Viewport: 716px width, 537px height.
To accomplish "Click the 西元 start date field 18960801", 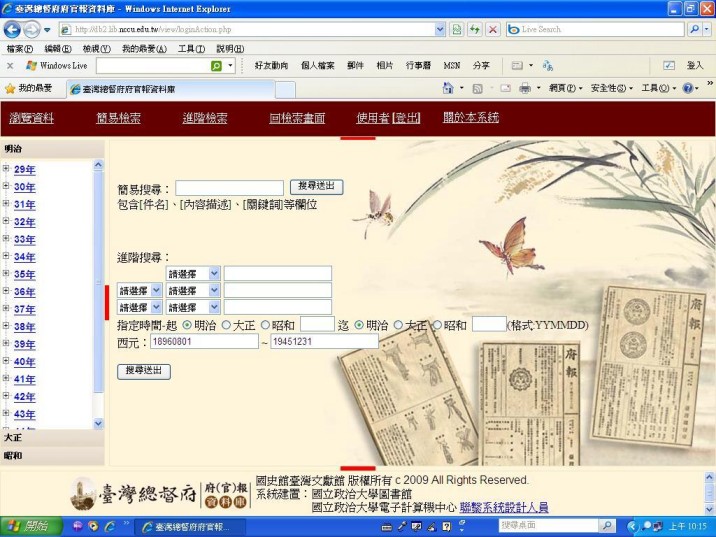I will click(x=204, y=341).
